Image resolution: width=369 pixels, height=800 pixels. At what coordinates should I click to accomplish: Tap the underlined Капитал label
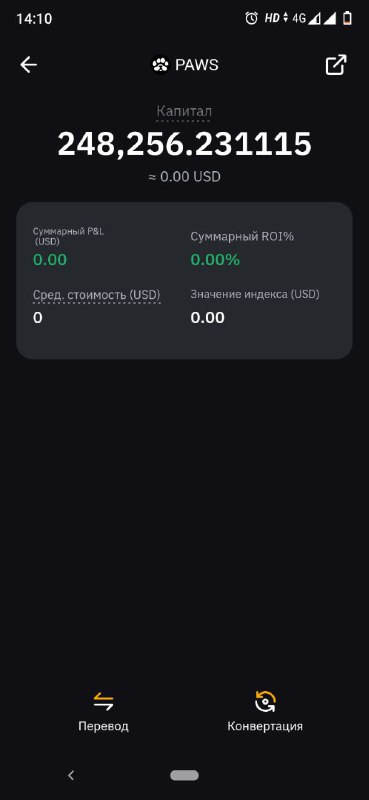pos(184,111)
